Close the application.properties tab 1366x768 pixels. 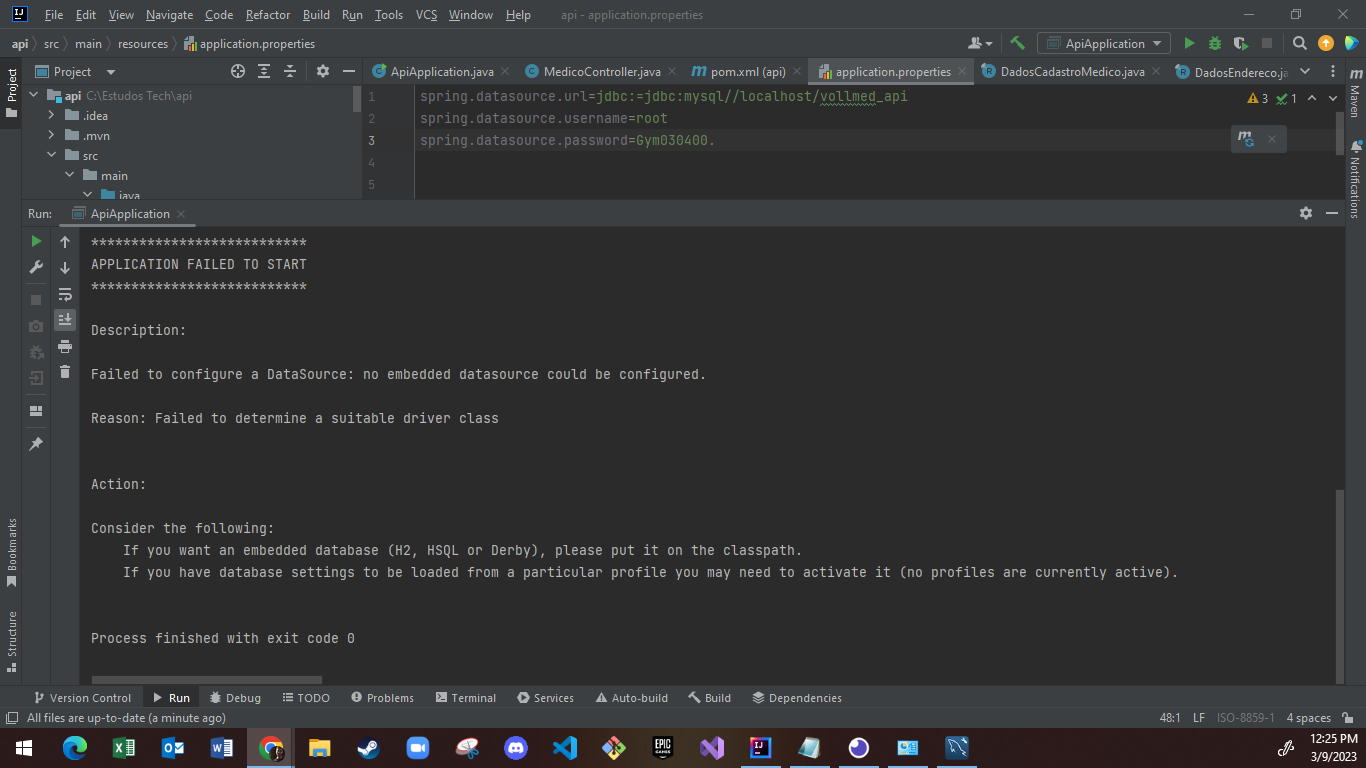pos(962,71)
